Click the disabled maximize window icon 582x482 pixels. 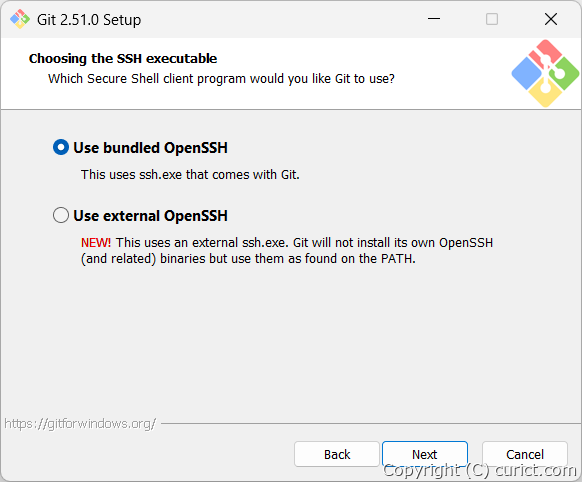coord(492,19)
